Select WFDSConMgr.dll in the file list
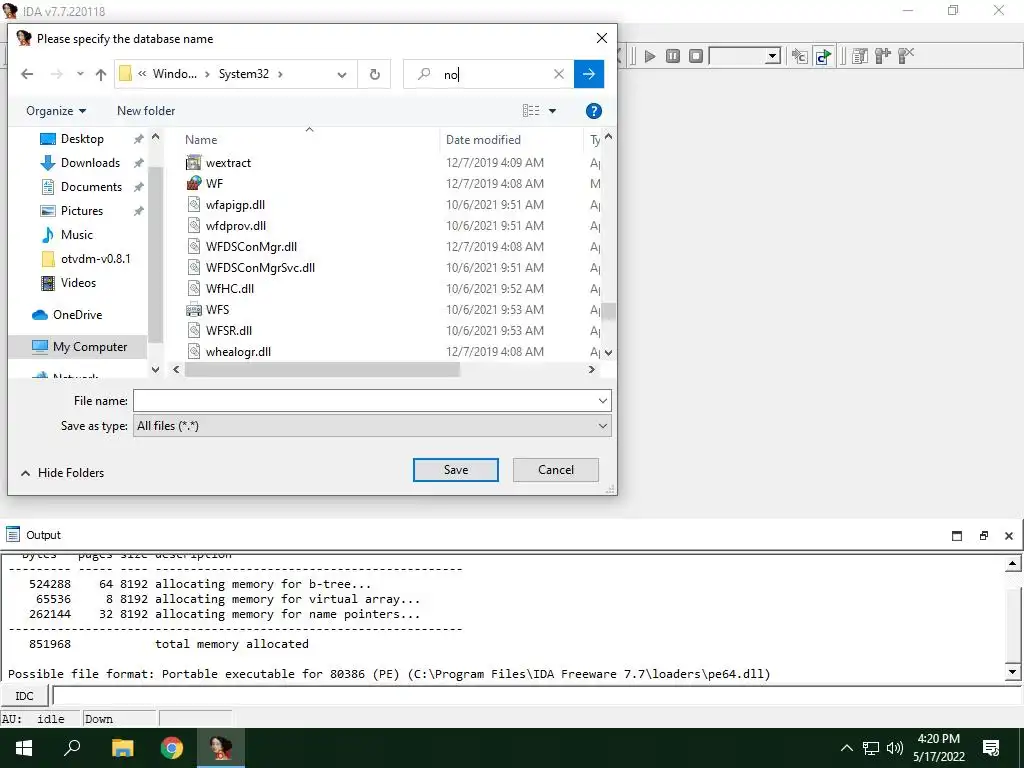Image resolution: width=1024 pixels, height=768 pixels. 251,246
